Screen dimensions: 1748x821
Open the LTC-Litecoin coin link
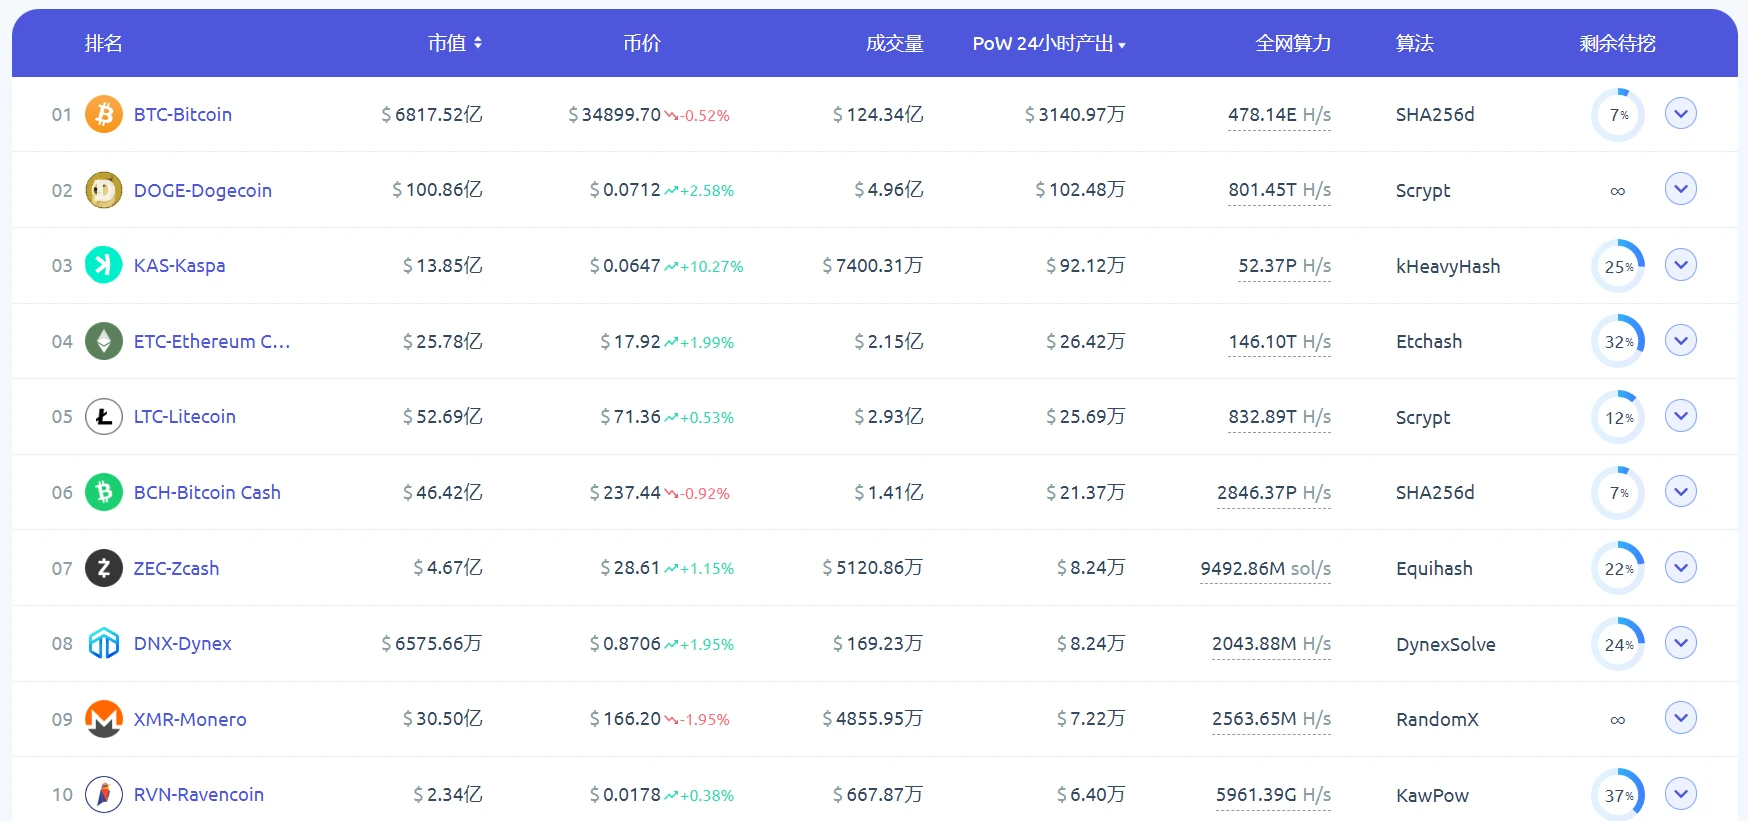tap(185, 416)
